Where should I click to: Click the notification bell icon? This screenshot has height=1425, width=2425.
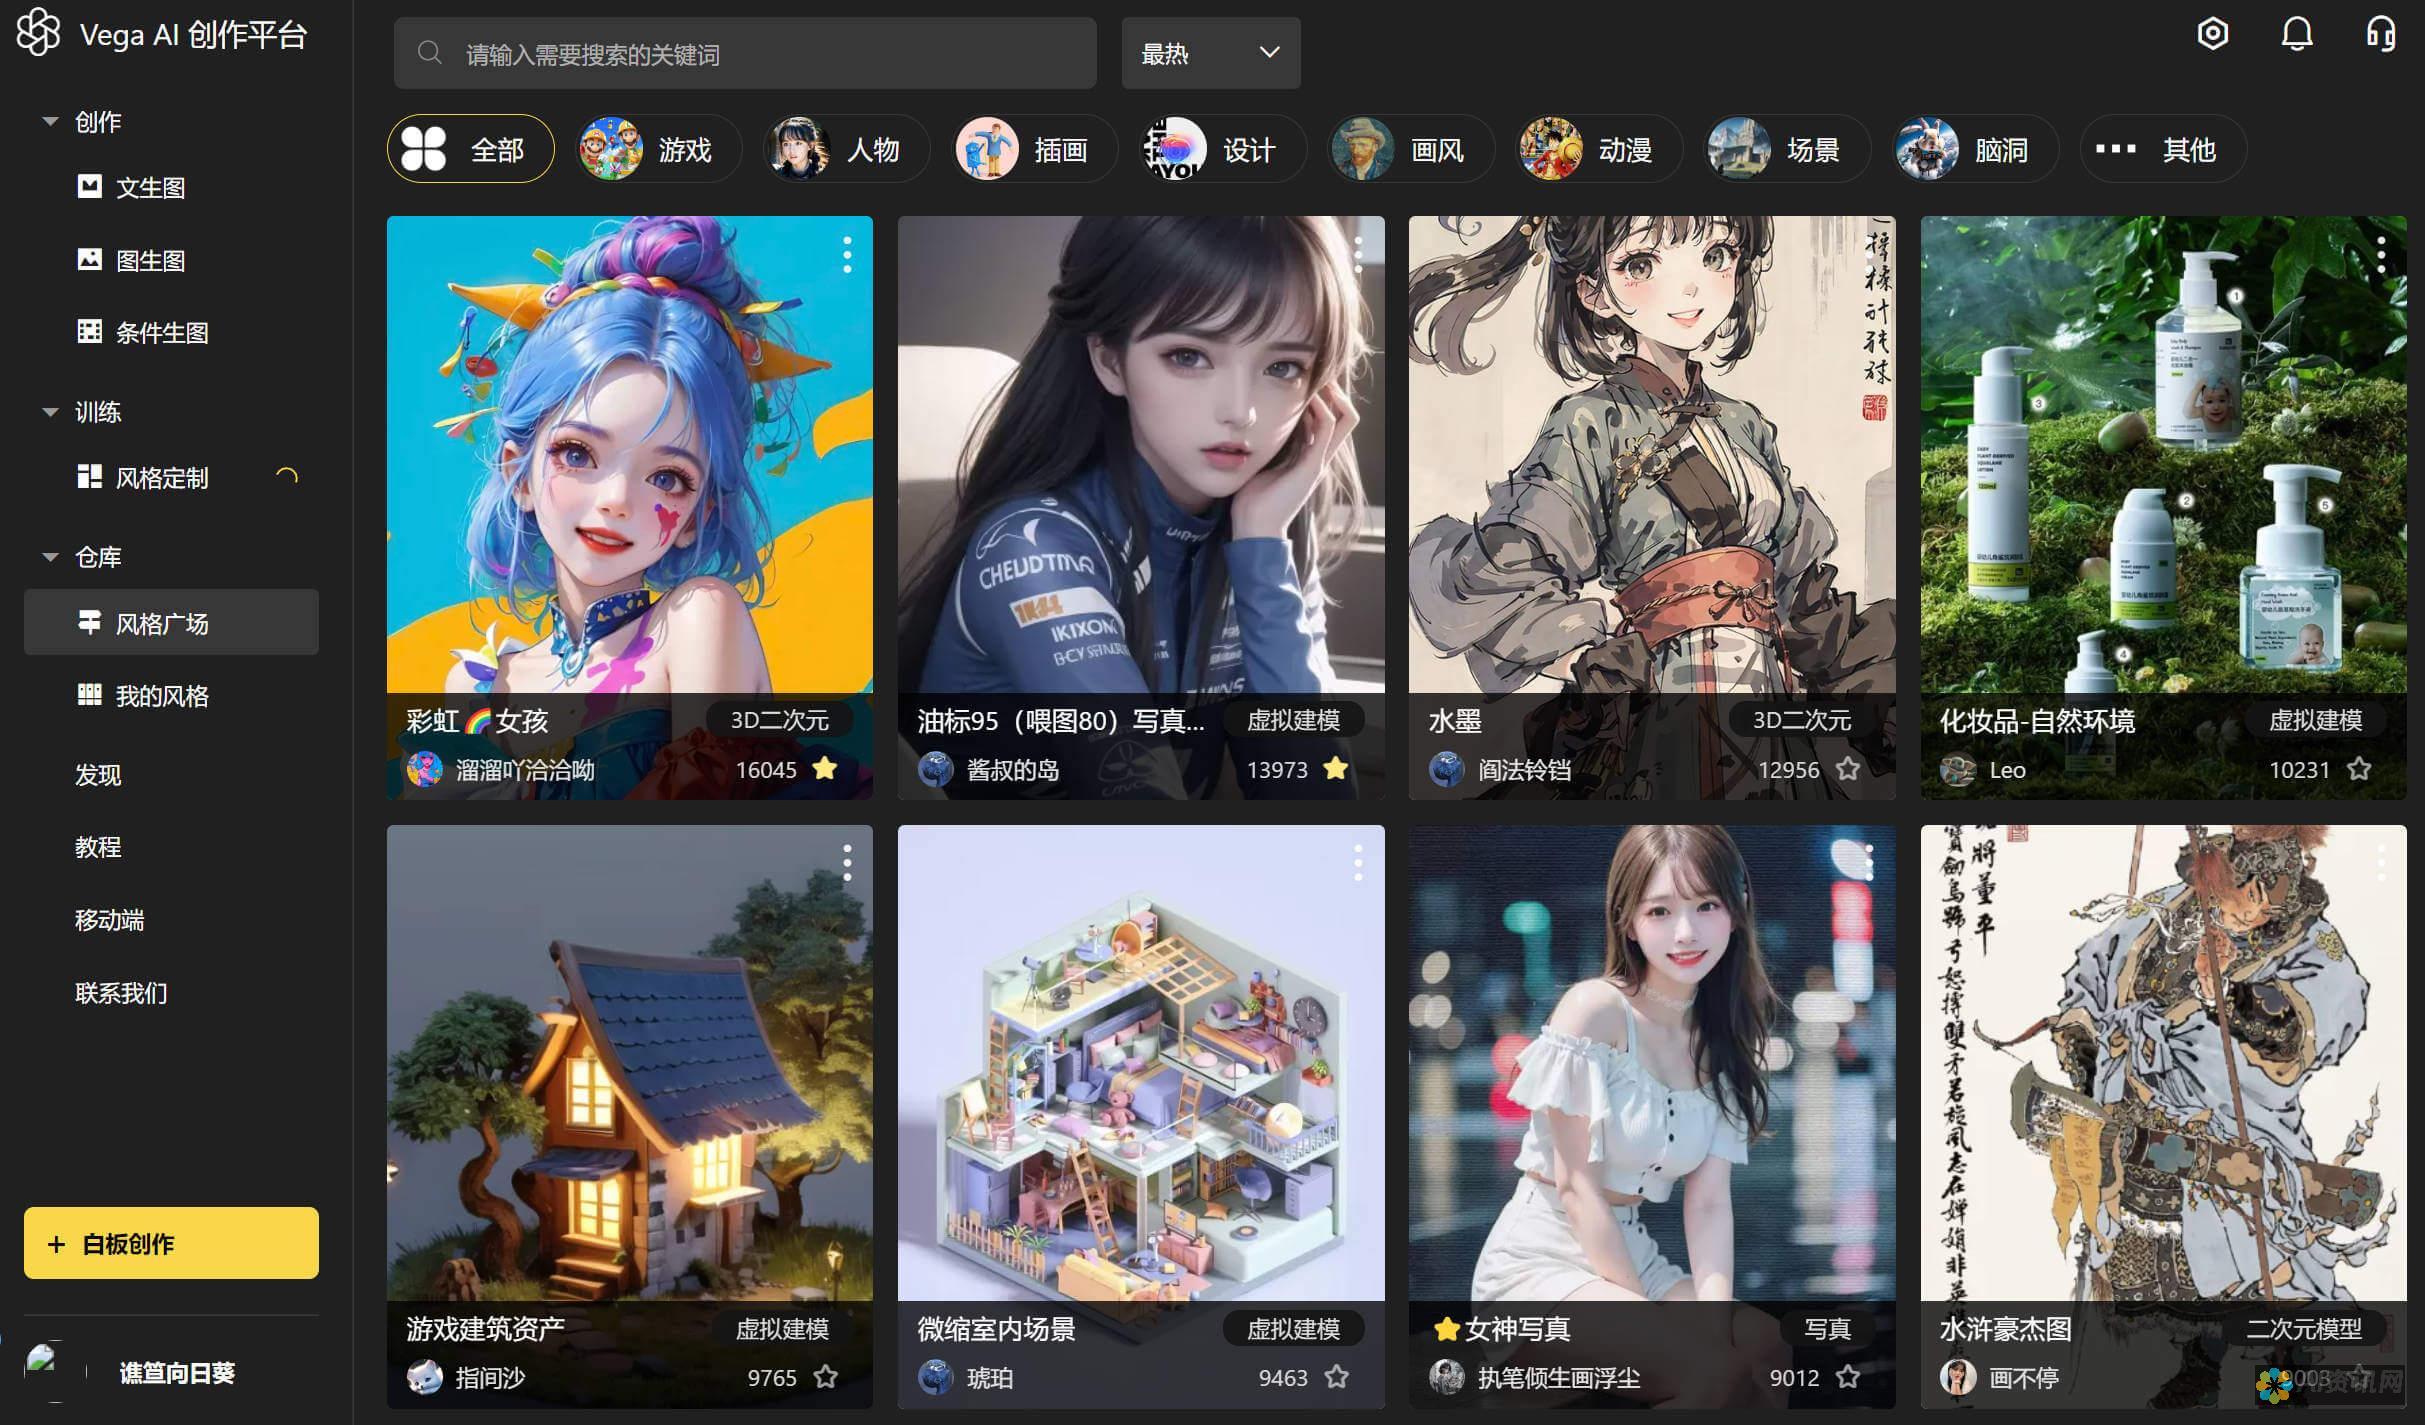[x=2296, y=34]
